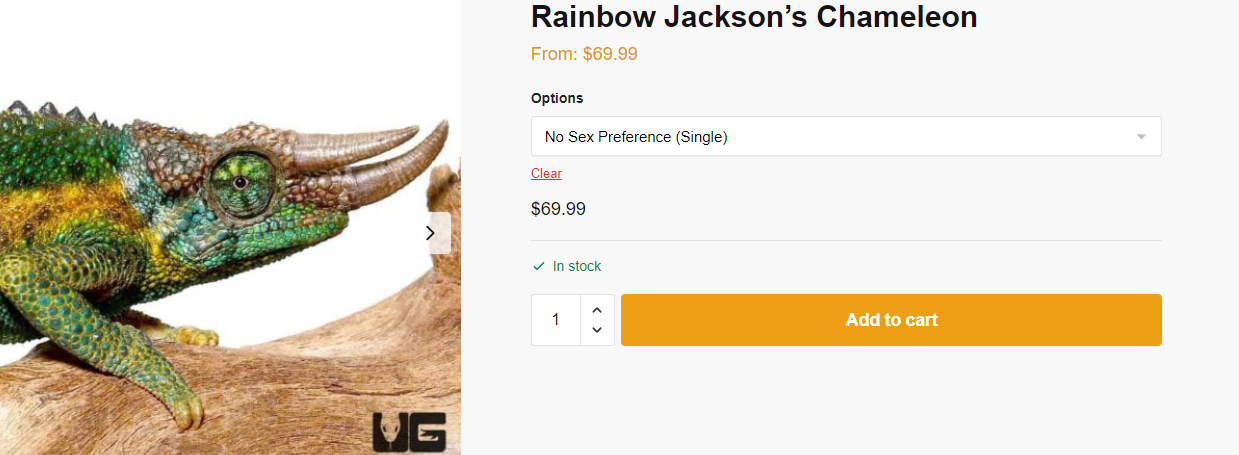Viewport: 1239px width, 455px height.
Task: Show the next product image arrow
Action: pos(431,233)
